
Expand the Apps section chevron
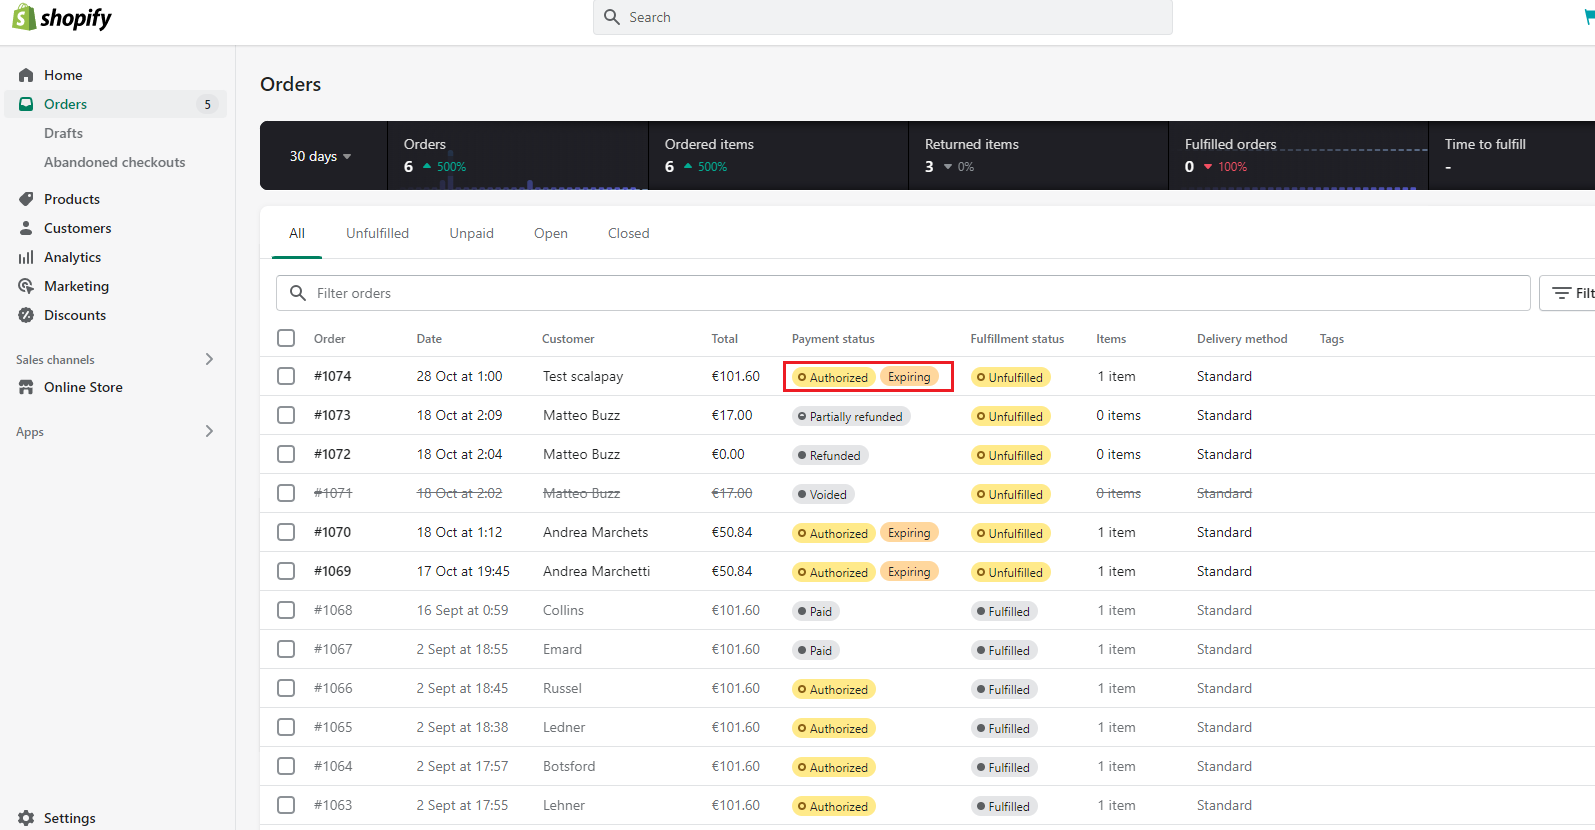click(209, 431)
